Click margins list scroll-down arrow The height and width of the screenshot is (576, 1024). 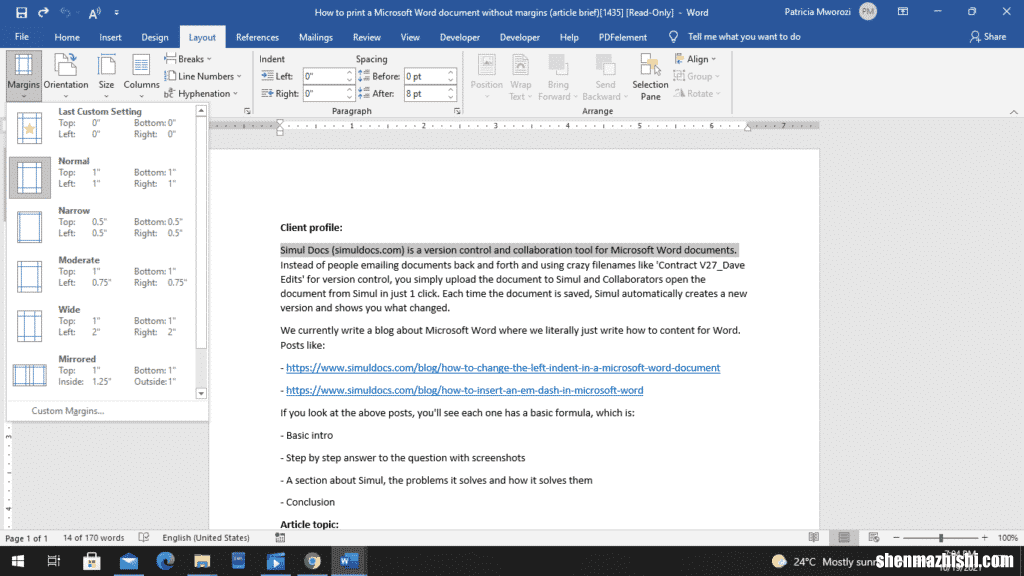tap(201, 393)
